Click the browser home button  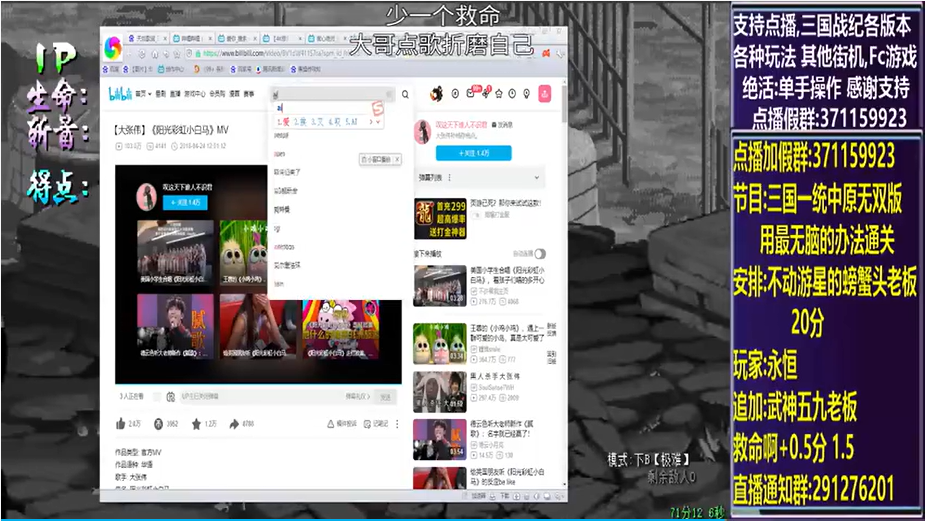tap(155, 54)
